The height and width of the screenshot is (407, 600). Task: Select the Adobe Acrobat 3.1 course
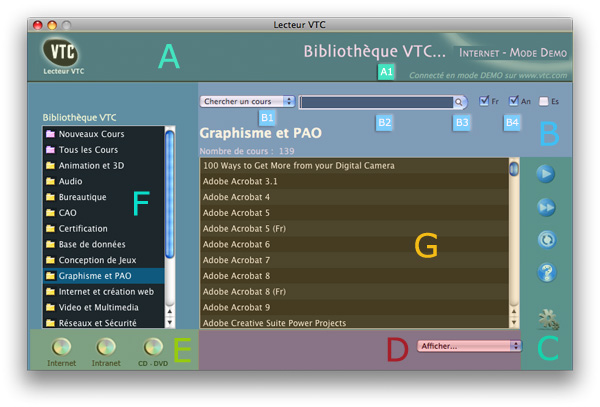354,181
